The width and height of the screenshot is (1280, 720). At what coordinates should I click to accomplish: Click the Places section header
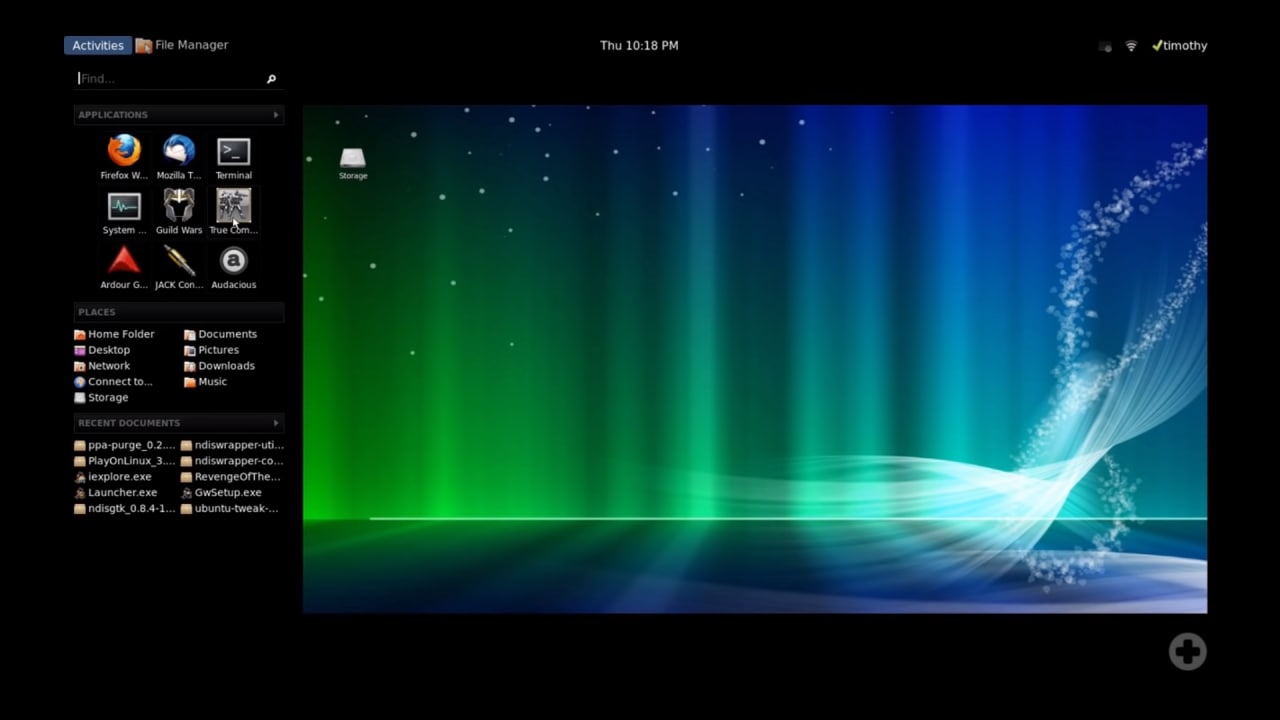click(179, 312)
